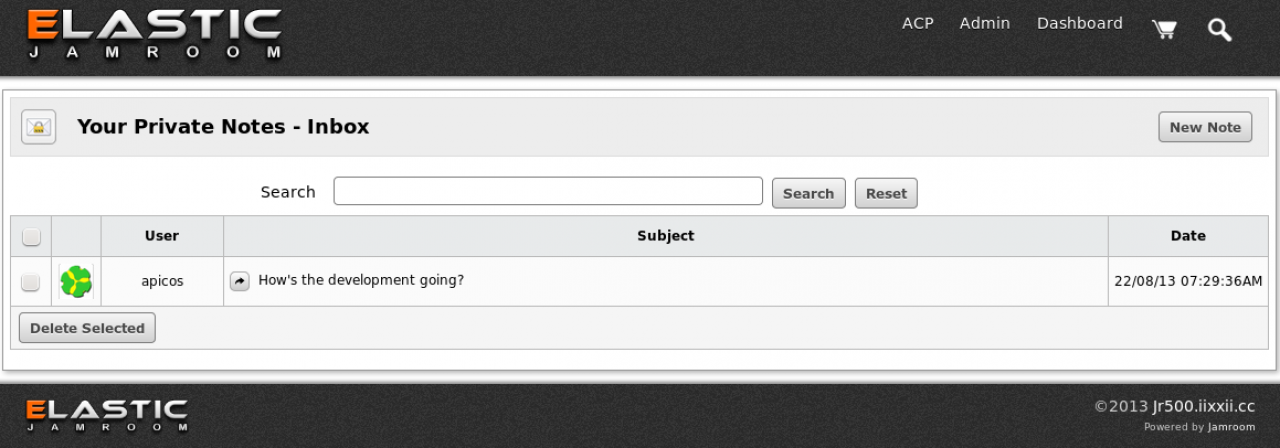Open the ACP menu item
Viewport: 1280px width, 448px height.
tap(917, 23)
